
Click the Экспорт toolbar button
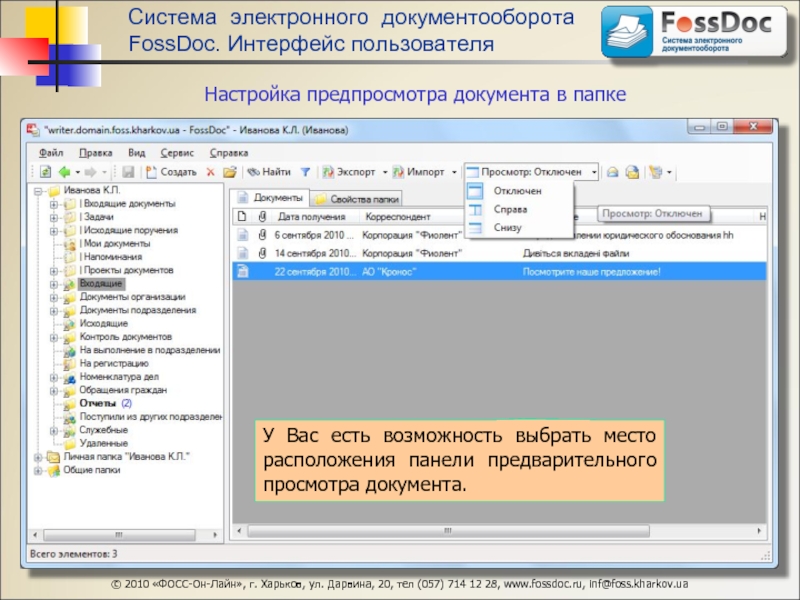point(349,172)
